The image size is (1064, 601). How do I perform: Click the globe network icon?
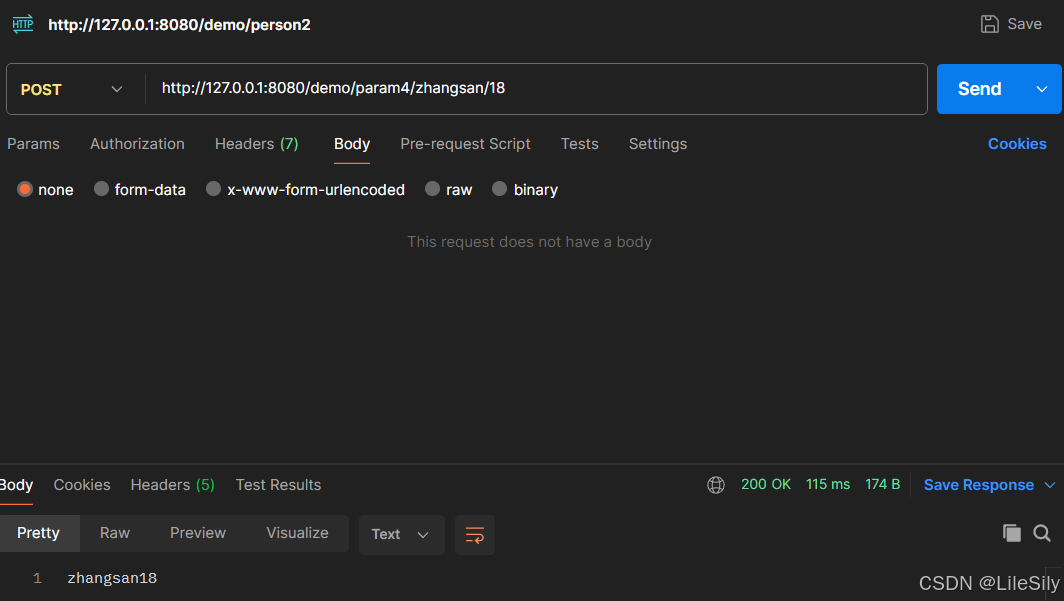click(716, 485)
